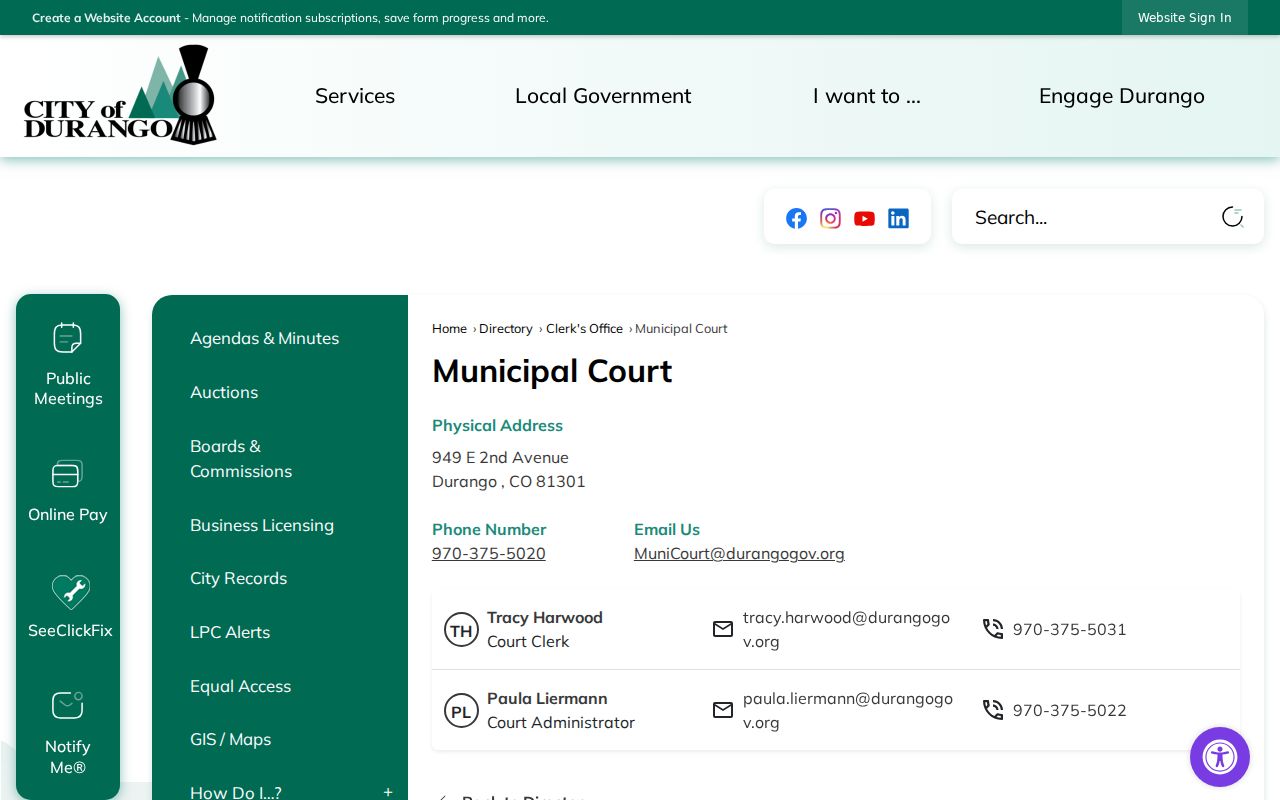Expand the How Do I...? submenu

coord(388,792)
